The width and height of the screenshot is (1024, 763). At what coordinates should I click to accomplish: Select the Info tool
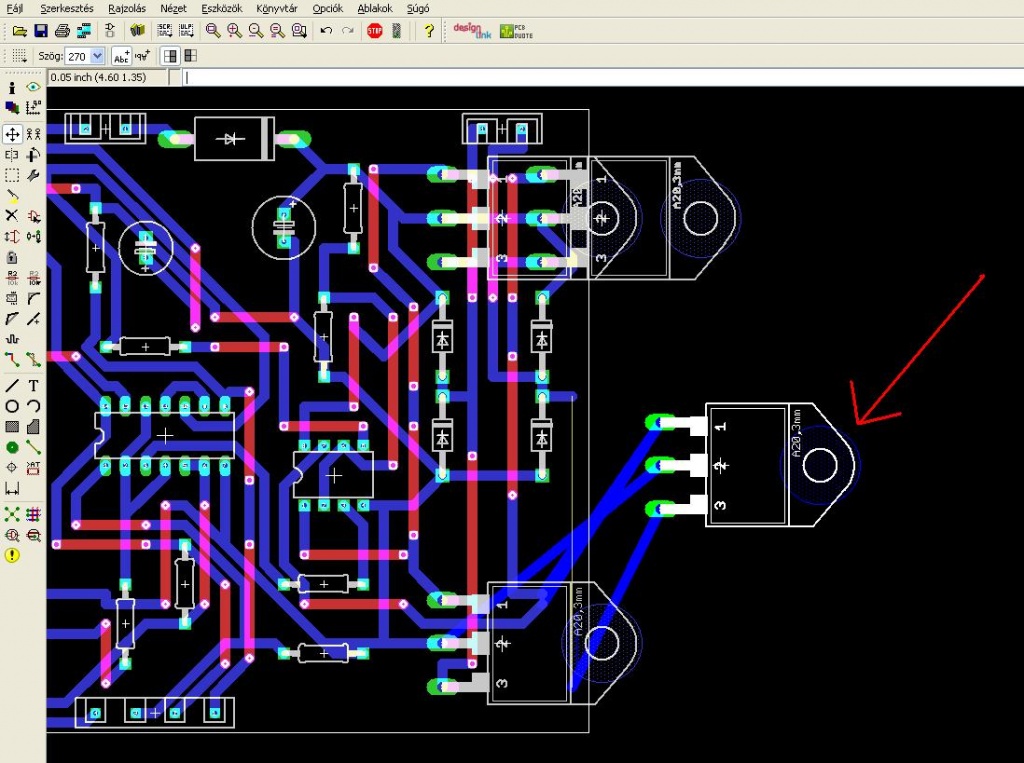[12, 87]
